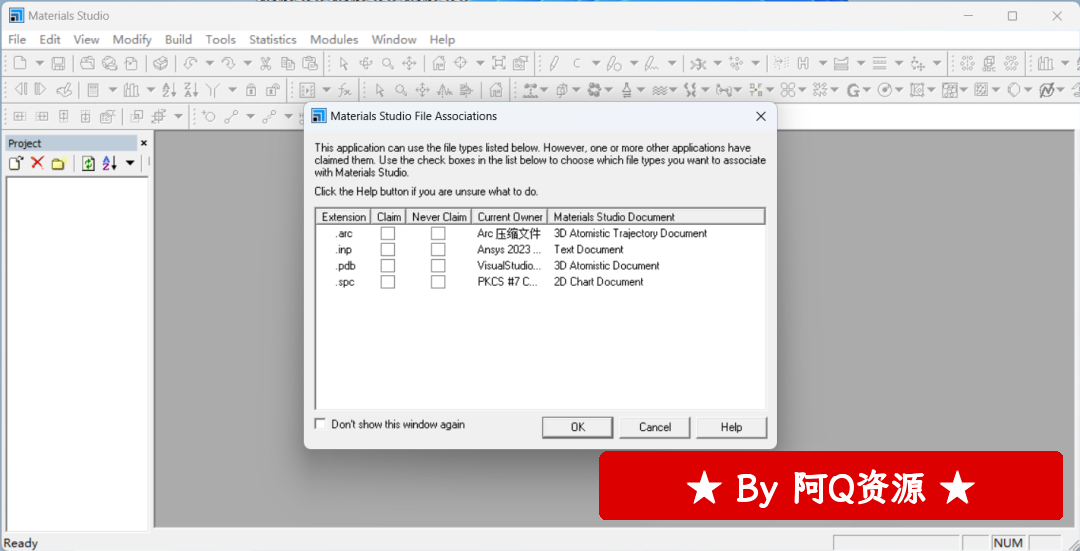Click the Help button in File Associations dialog

pos(731,427)
